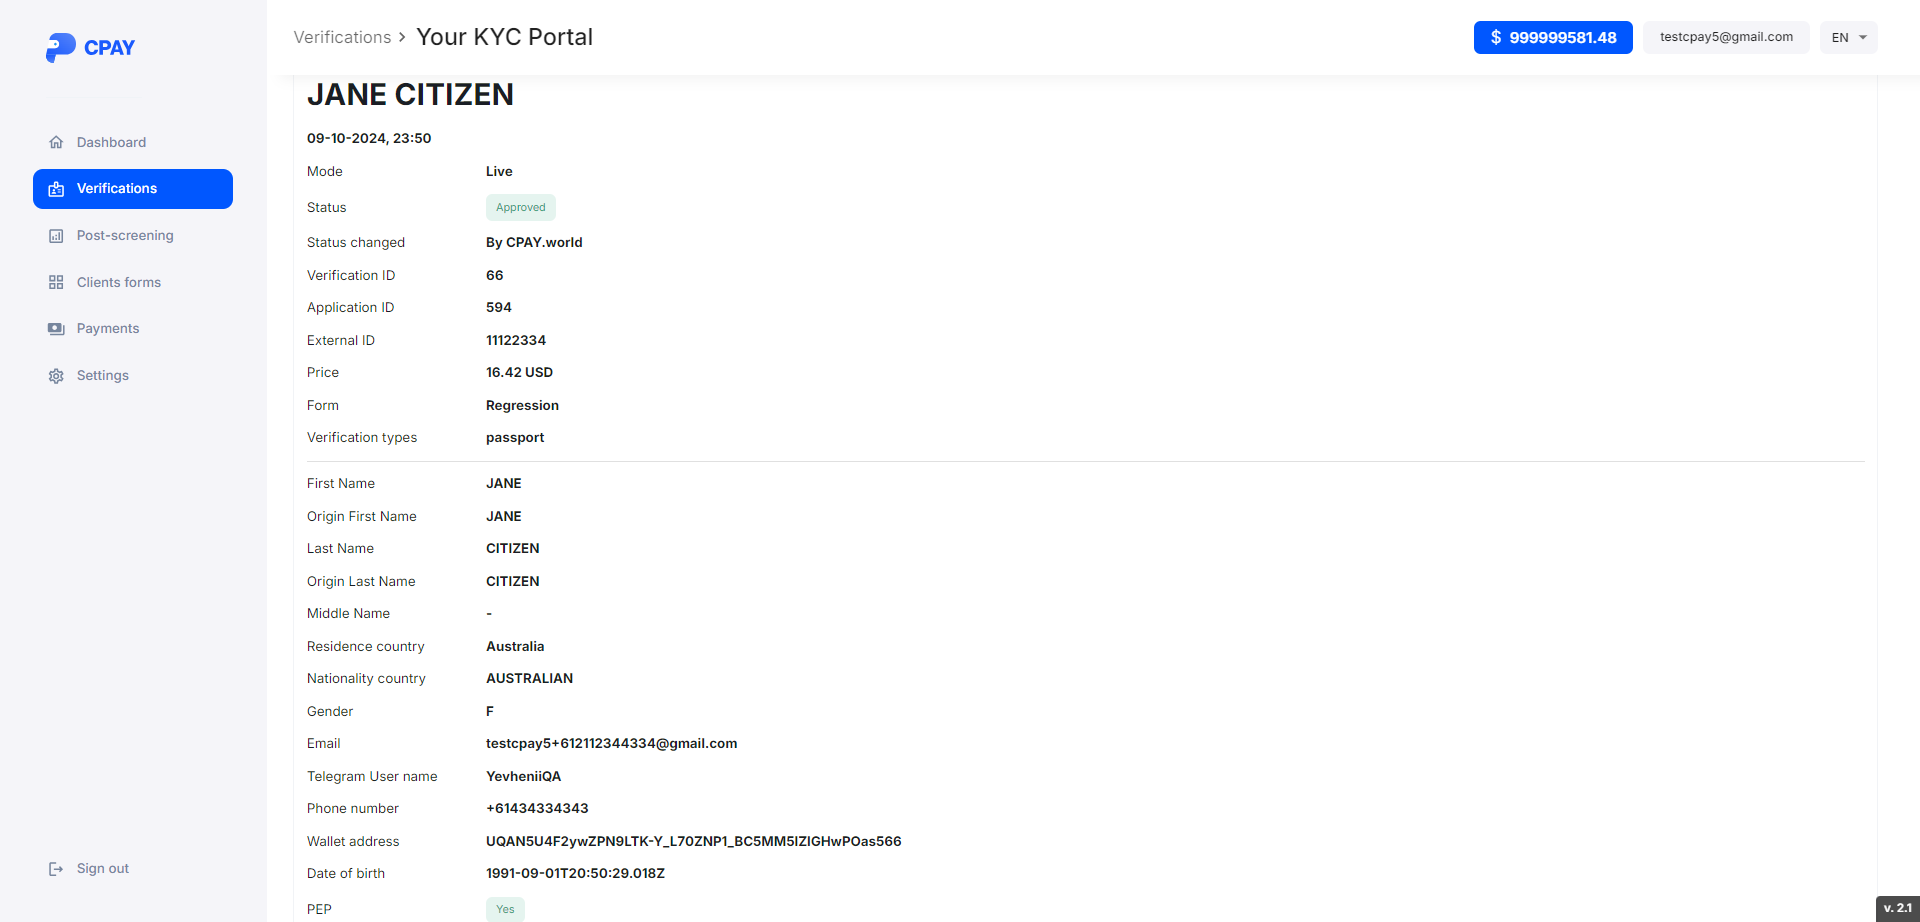Click the CPAY logo icon
1920x922 pixels.
(x=60, y=47)
